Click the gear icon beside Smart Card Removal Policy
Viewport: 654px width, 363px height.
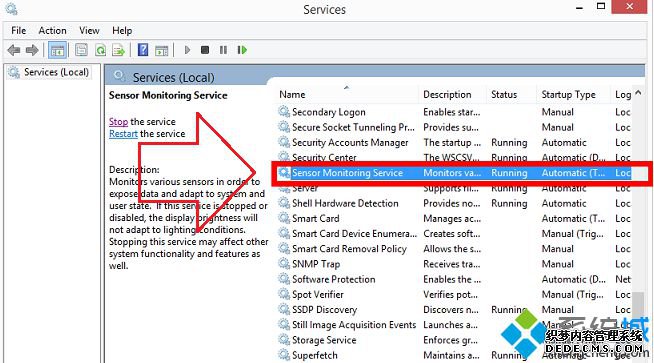click(284, 248)
